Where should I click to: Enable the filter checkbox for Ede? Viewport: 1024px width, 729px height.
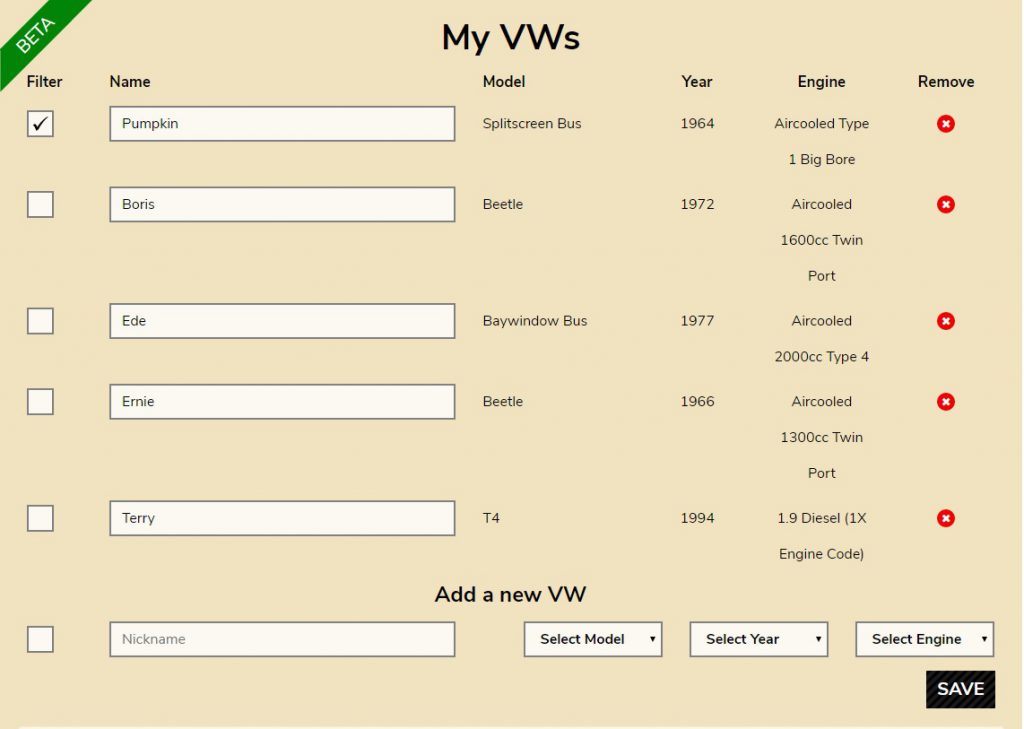[x=40, y=321]
